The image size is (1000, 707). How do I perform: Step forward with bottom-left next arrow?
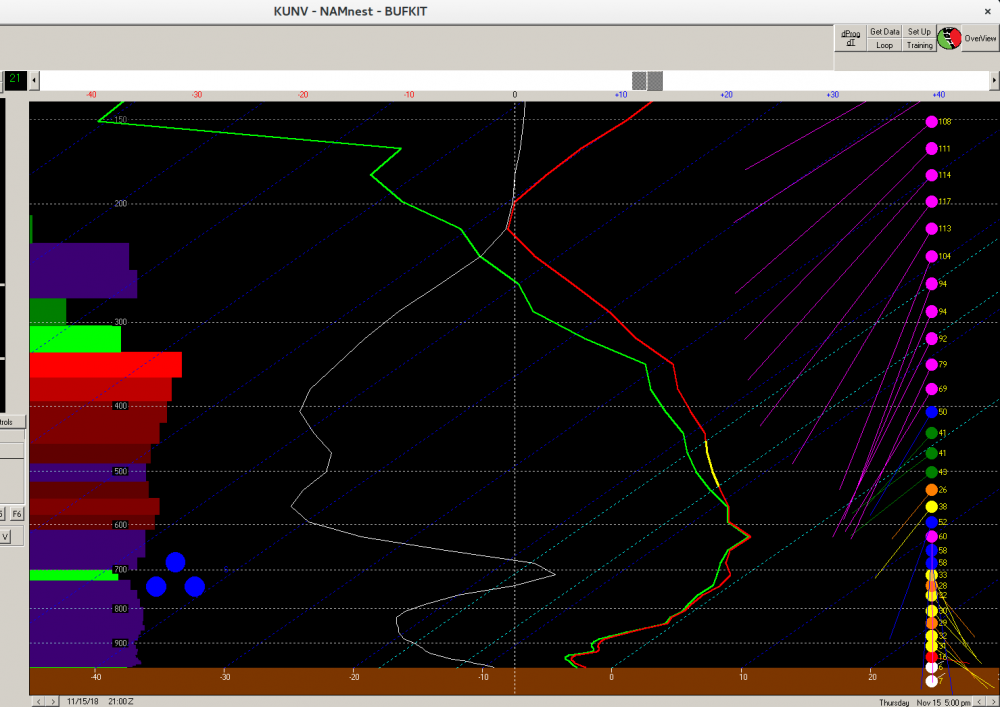tap(53, 701)
